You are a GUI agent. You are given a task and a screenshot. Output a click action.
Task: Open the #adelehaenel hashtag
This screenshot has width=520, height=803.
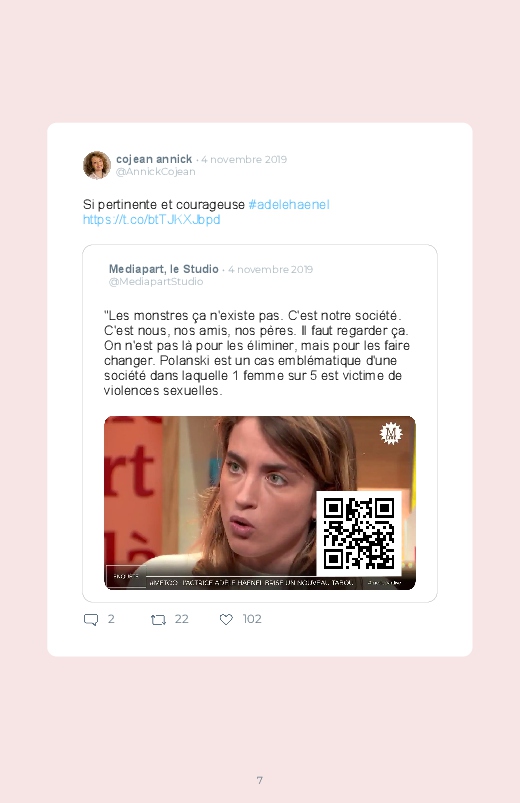(289, 204)
